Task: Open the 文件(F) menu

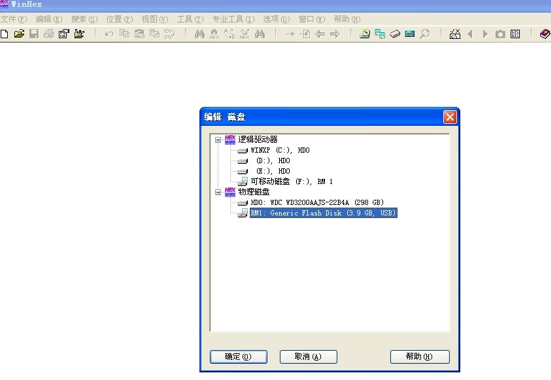Action: pyautogui.click(x=13, y=19)
